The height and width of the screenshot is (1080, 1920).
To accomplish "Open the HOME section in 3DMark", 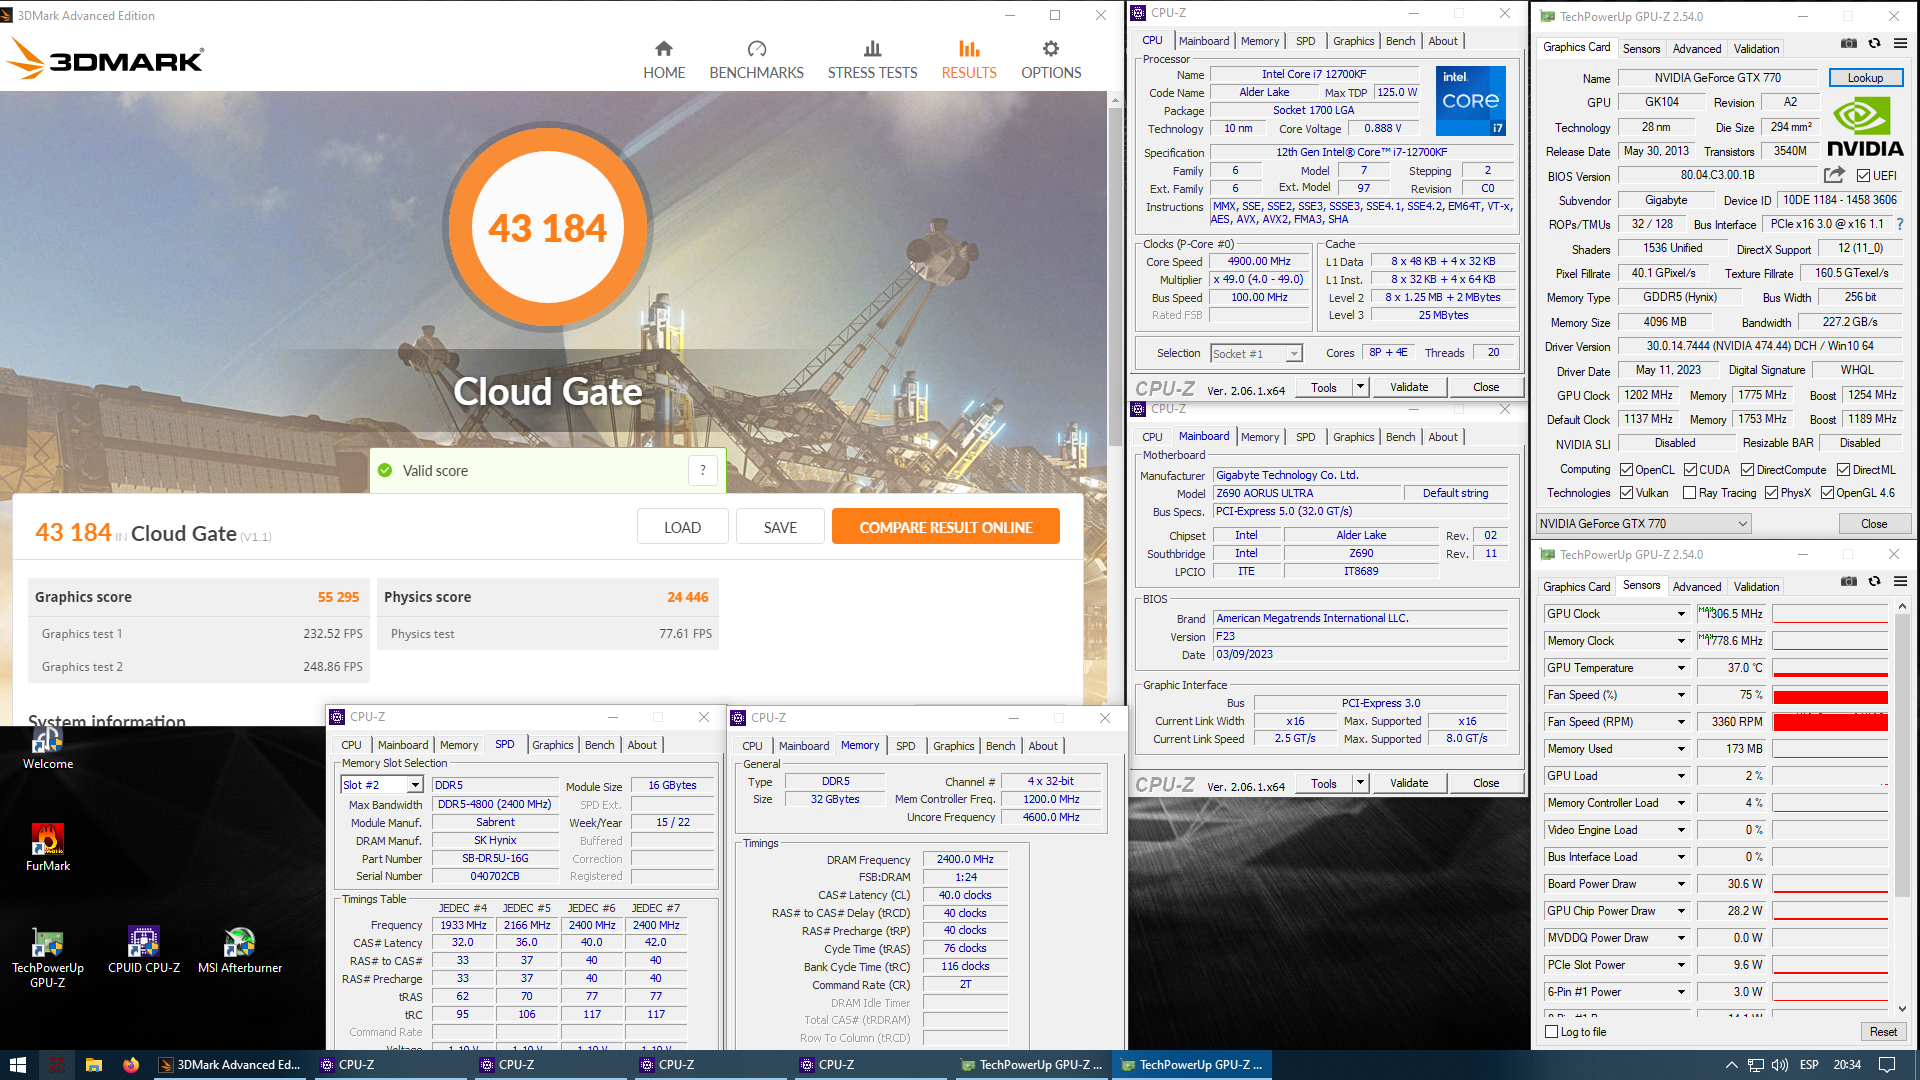I will coord(664,60).
